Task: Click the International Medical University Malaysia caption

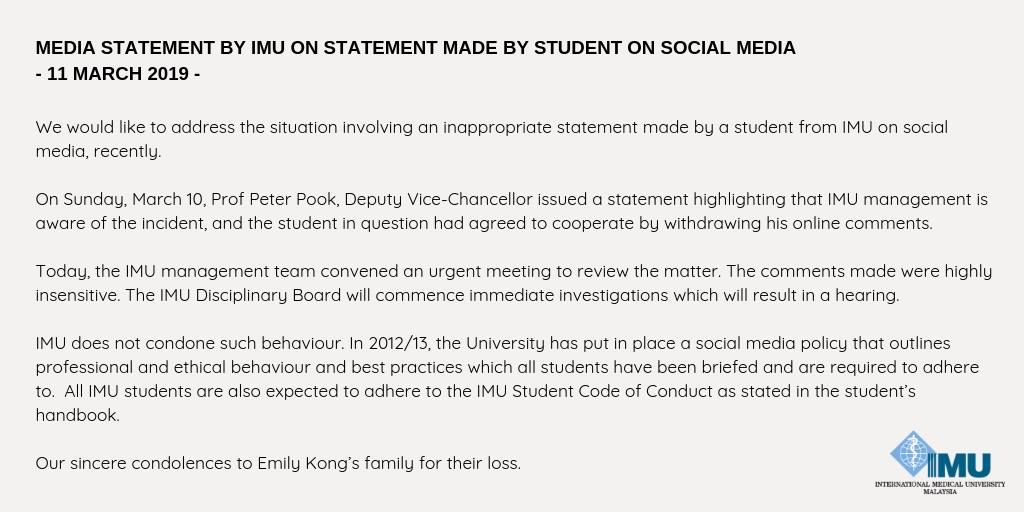Action: [940, 487]
